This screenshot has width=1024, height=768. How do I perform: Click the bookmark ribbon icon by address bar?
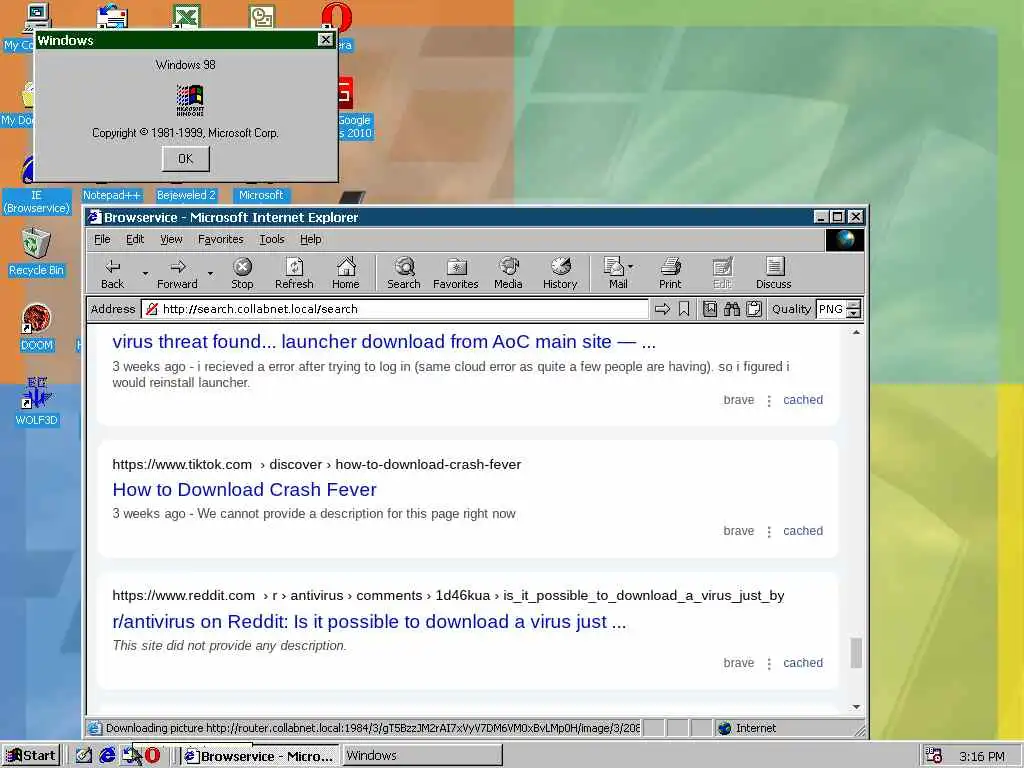[x=684, y=309]
